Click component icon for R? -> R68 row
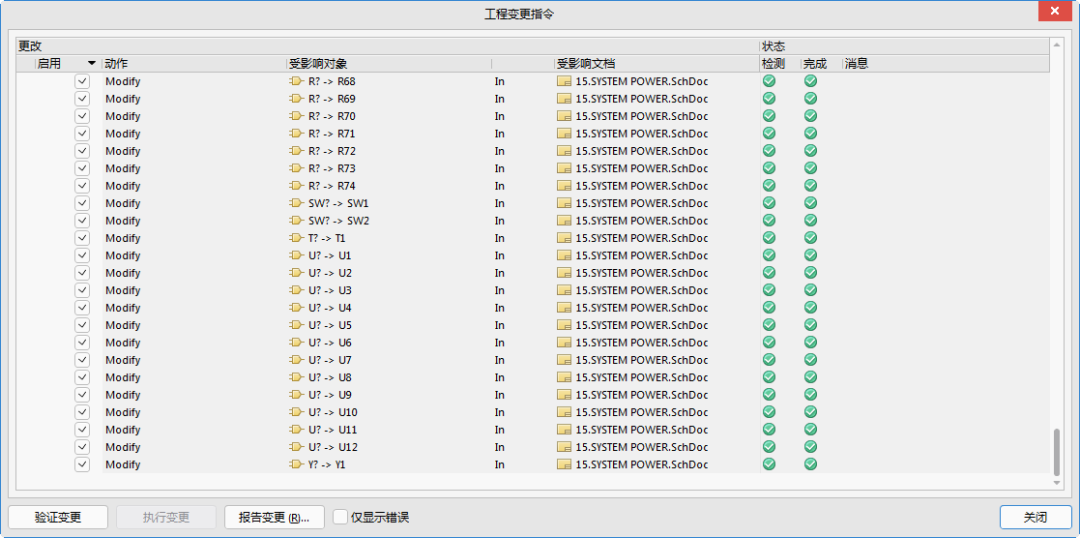This screenshot has width=1080, height=538. point(296,81)
